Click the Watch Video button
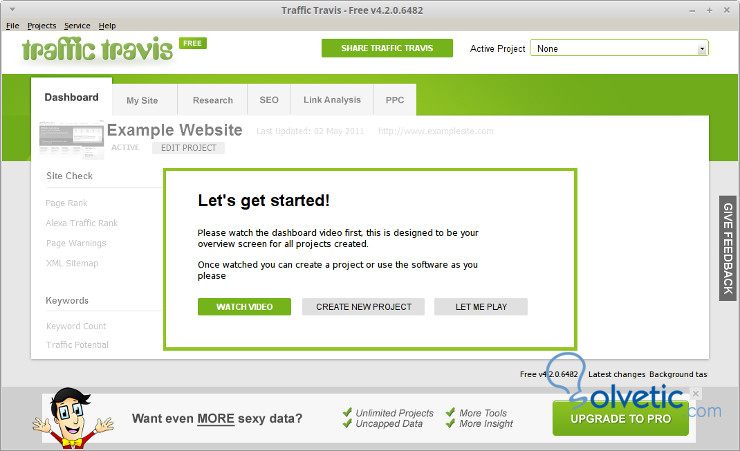 click(244, 307)
